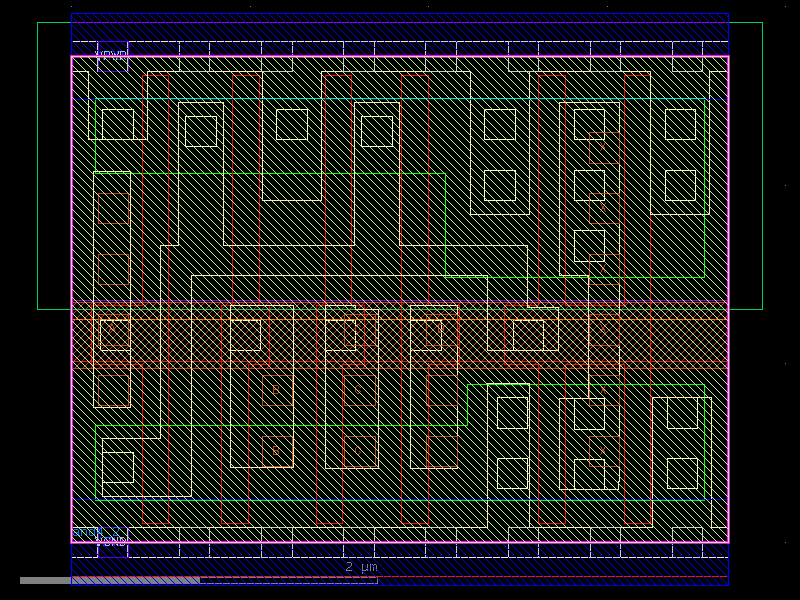Select the VPWR label at top left
Image resolution: width=800 pixels, height=600 pixels.
pos(110,53)
